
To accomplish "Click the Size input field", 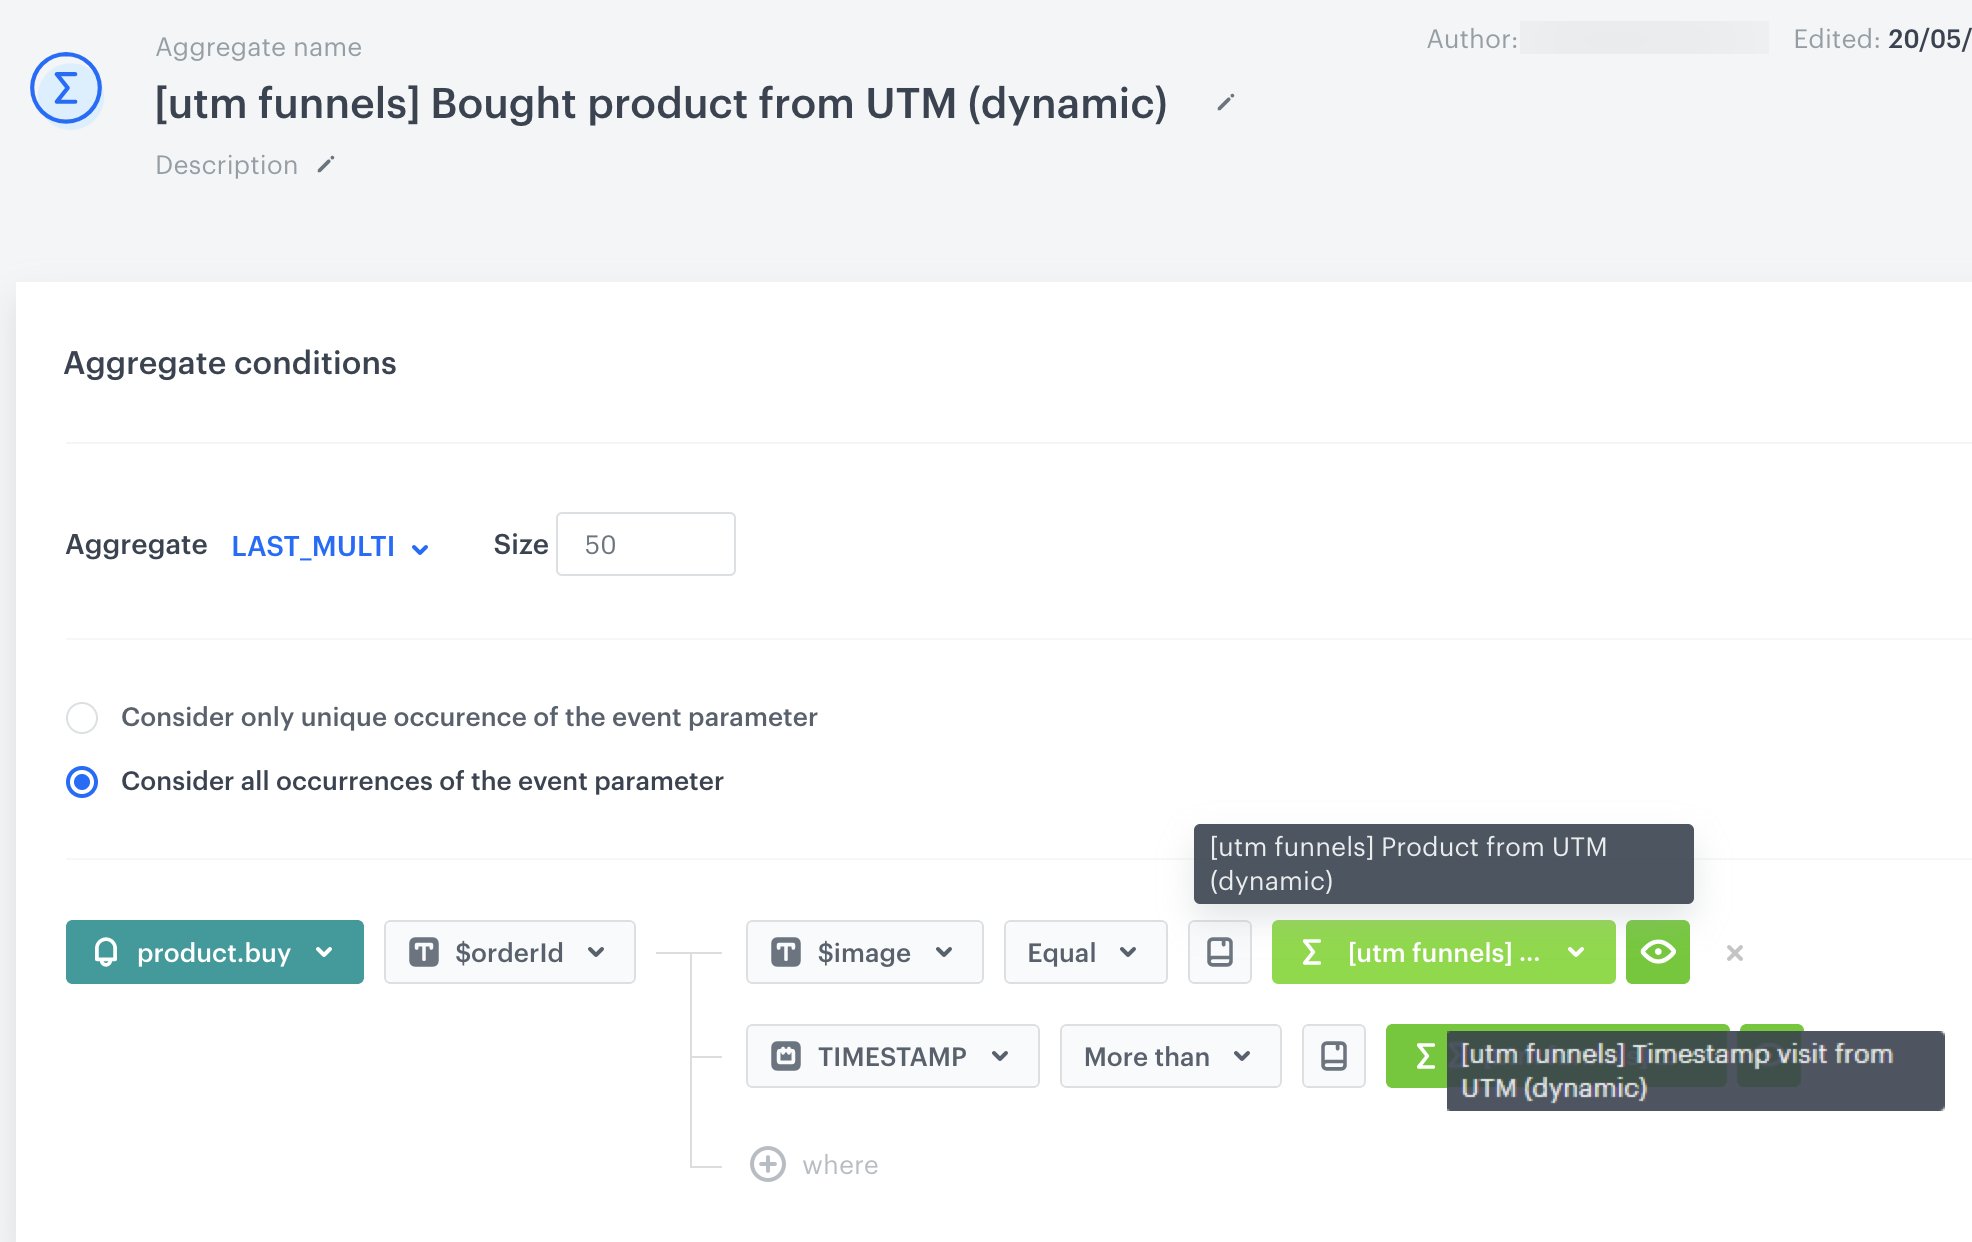I will [x=645, y=545].
